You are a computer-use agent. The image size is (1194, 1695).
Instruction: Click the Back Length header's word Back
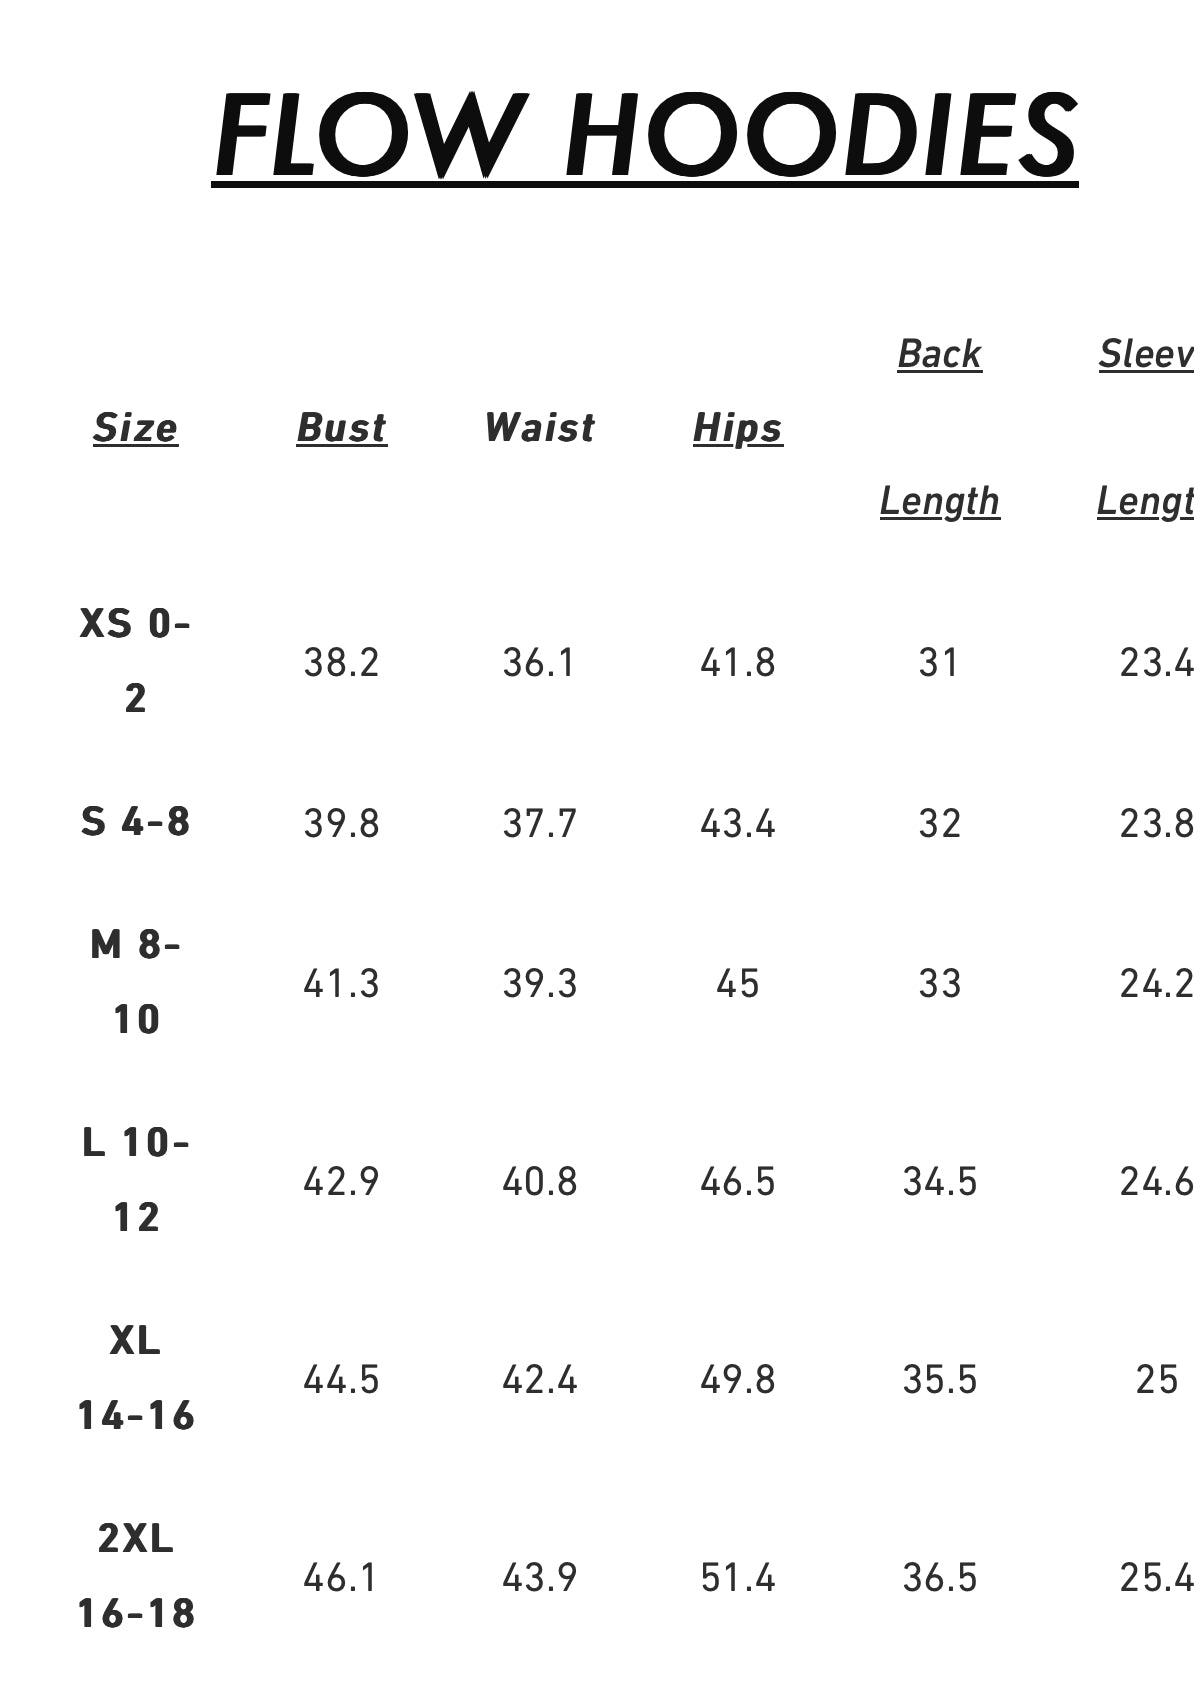(x=939, y=354)
